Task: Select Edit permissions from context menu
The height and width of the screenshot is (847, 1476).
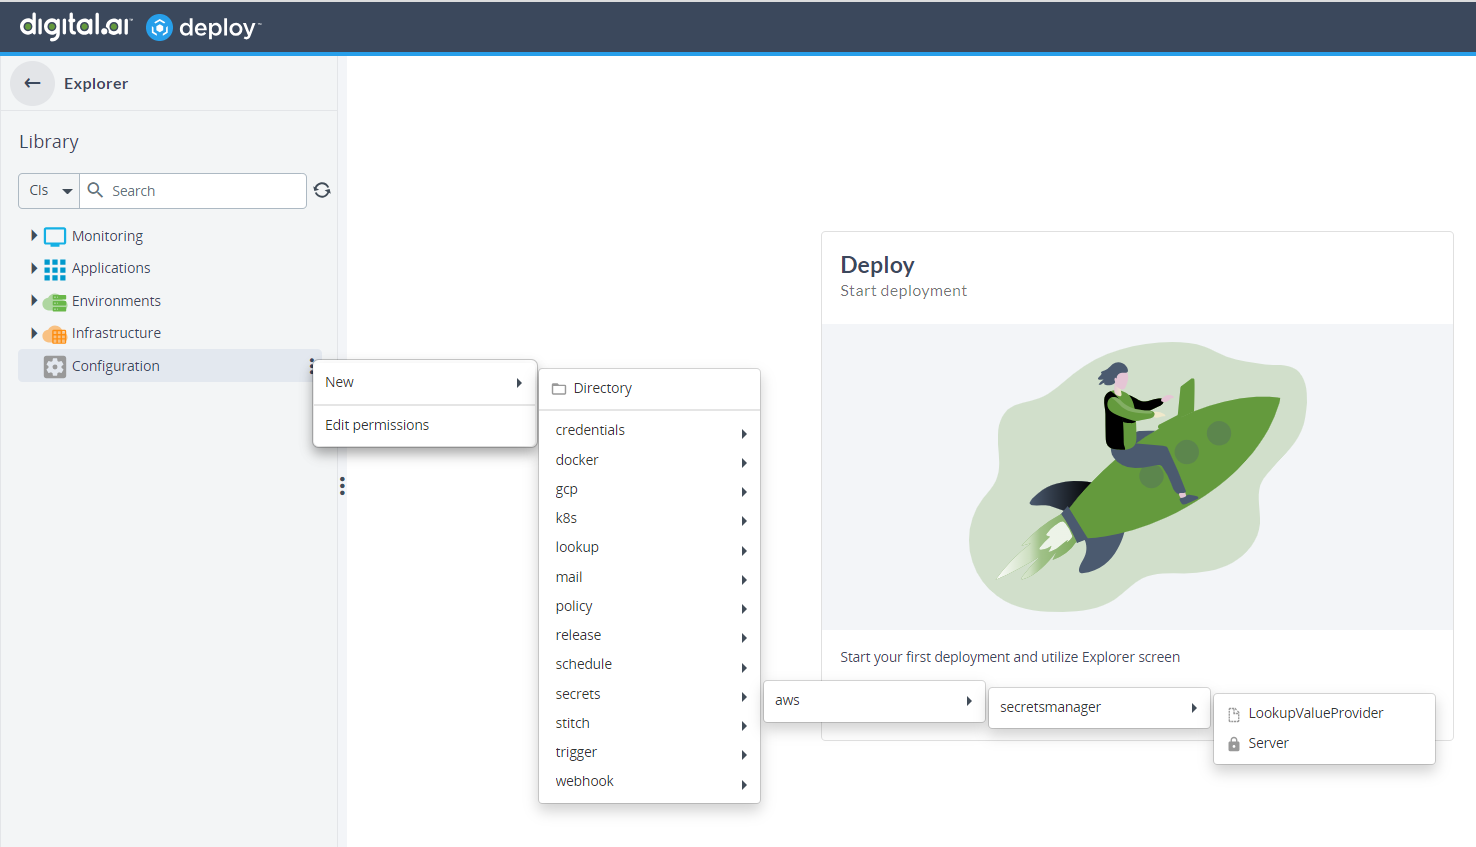Action: (x=377, y=425)
